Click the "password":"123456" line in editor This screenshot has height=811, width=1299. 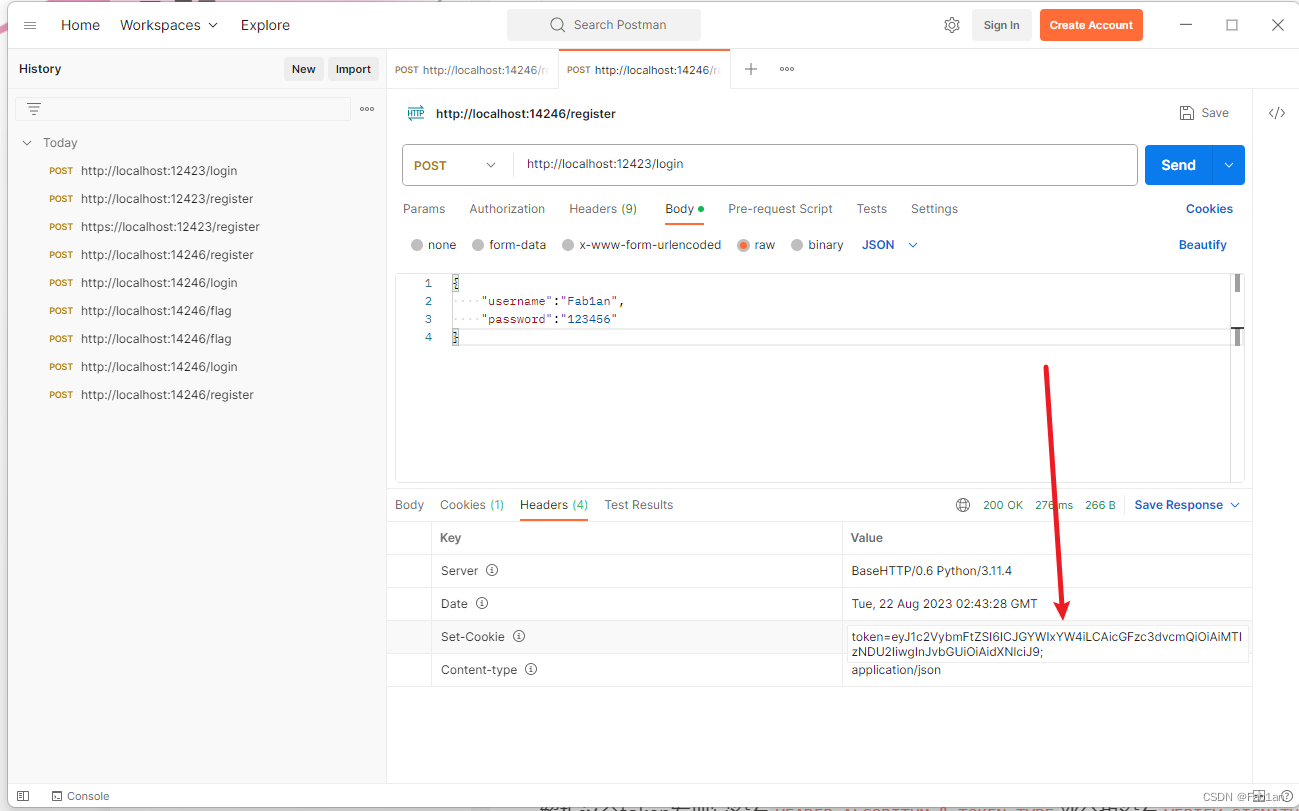click(x=550, y=319)
